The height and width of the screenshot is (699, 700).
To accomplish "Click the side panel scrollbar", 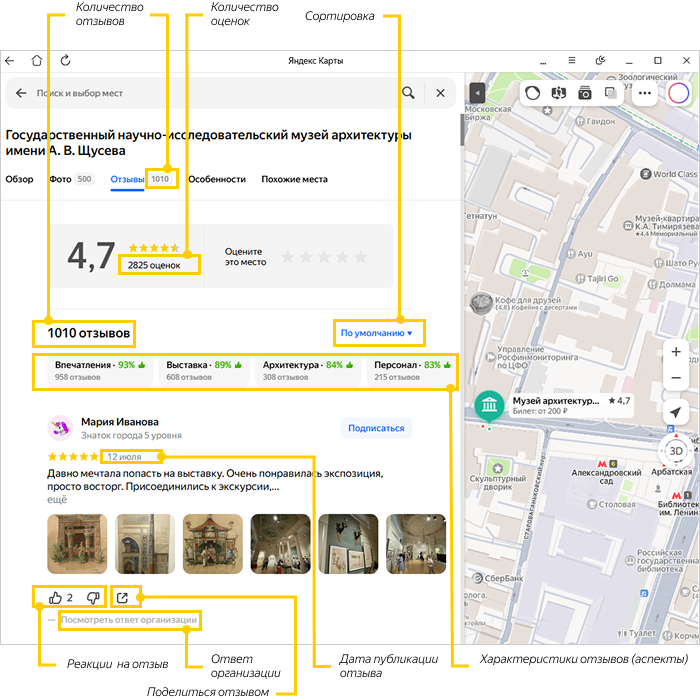I will [462, 129].
